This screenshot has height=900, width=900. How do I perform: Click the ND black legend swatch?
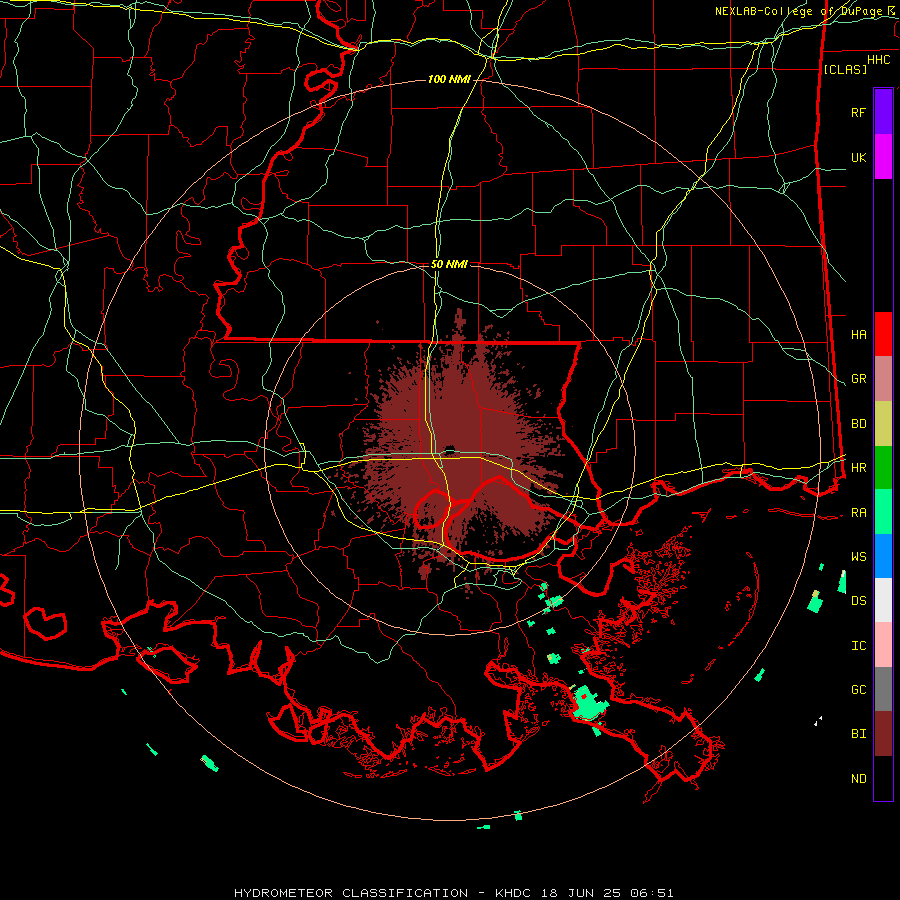tap(883, 778)
